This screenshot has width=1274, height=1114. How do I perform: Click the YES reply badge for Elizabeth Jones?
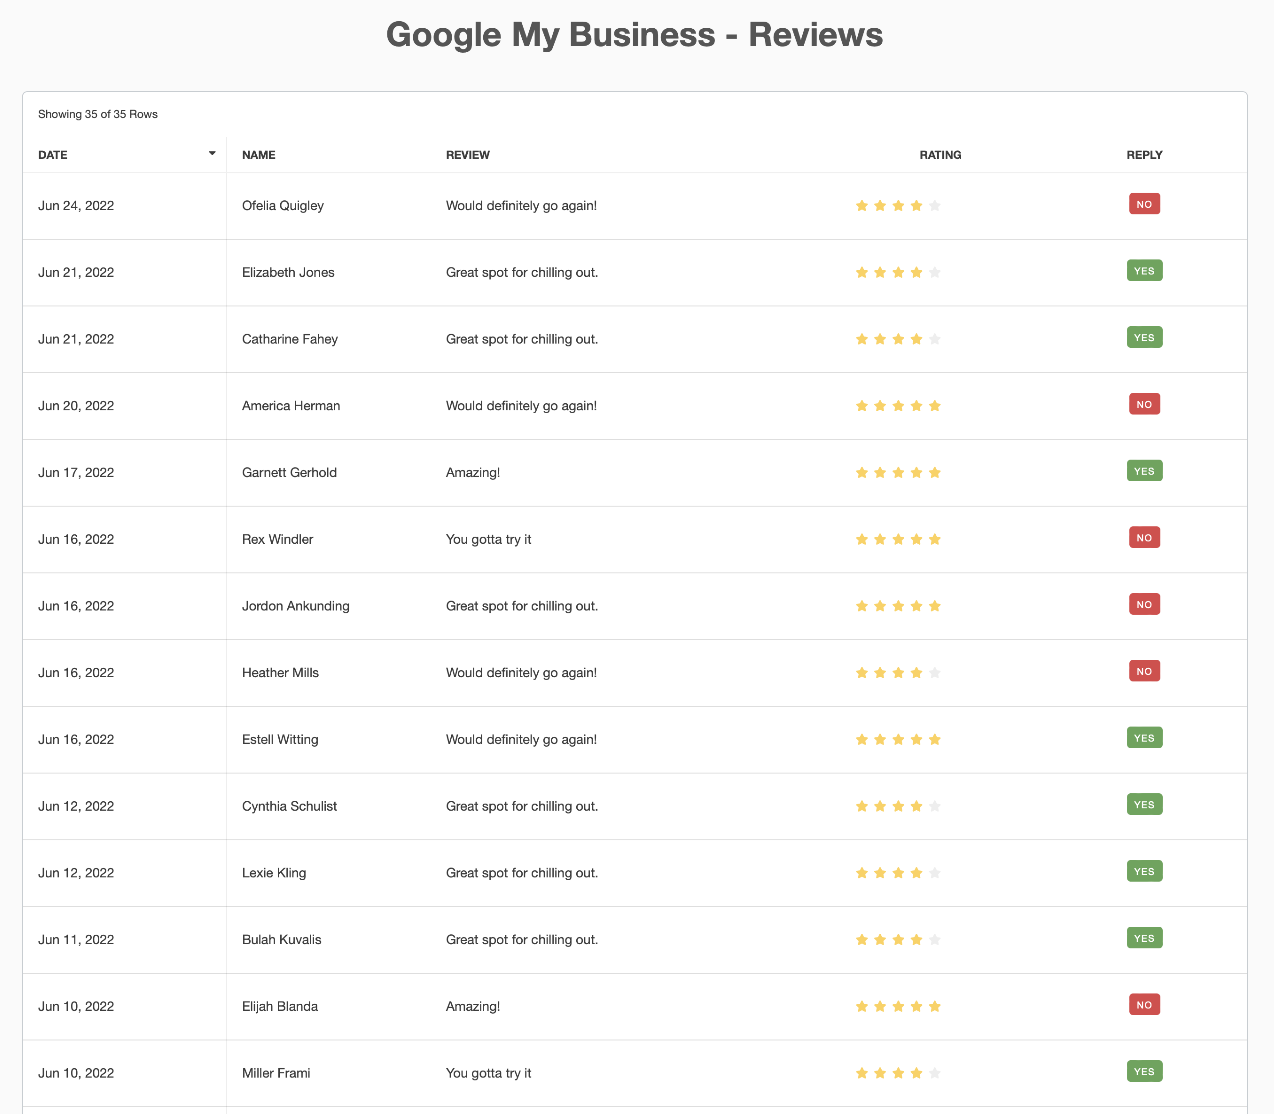pos(1144,271)
